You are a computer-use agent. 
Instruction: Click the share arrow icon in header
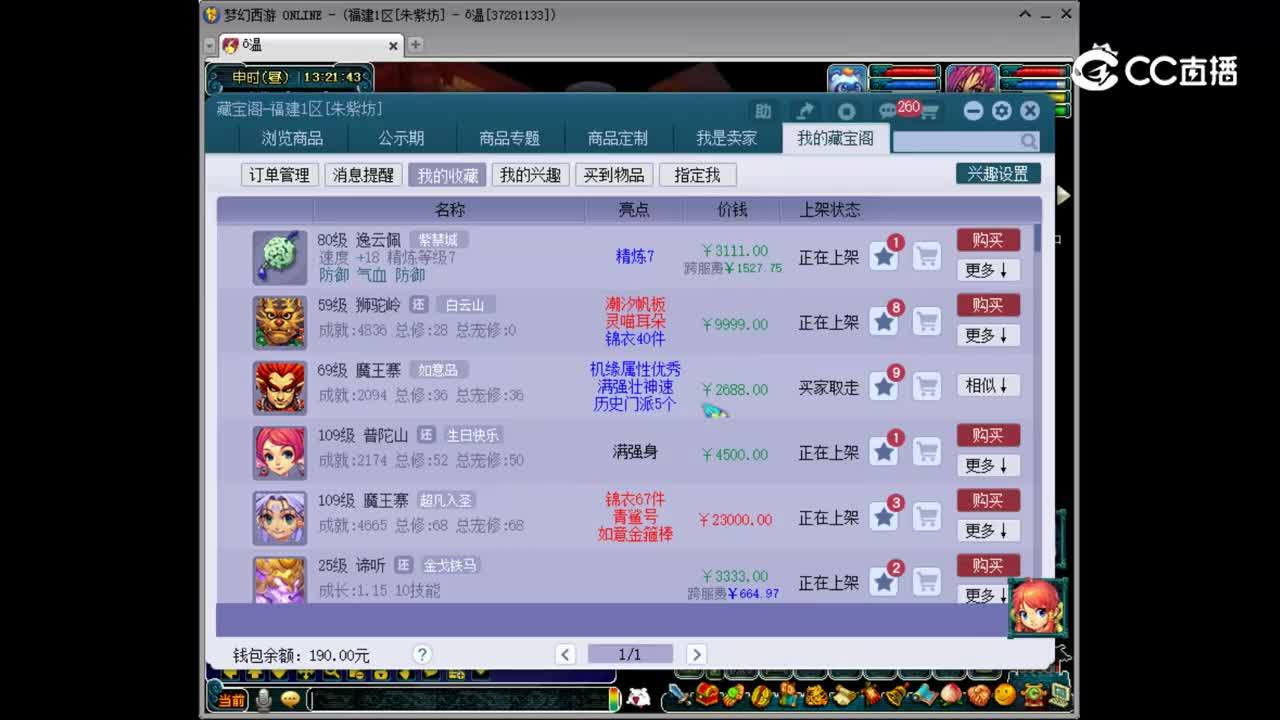pos(805,111)
